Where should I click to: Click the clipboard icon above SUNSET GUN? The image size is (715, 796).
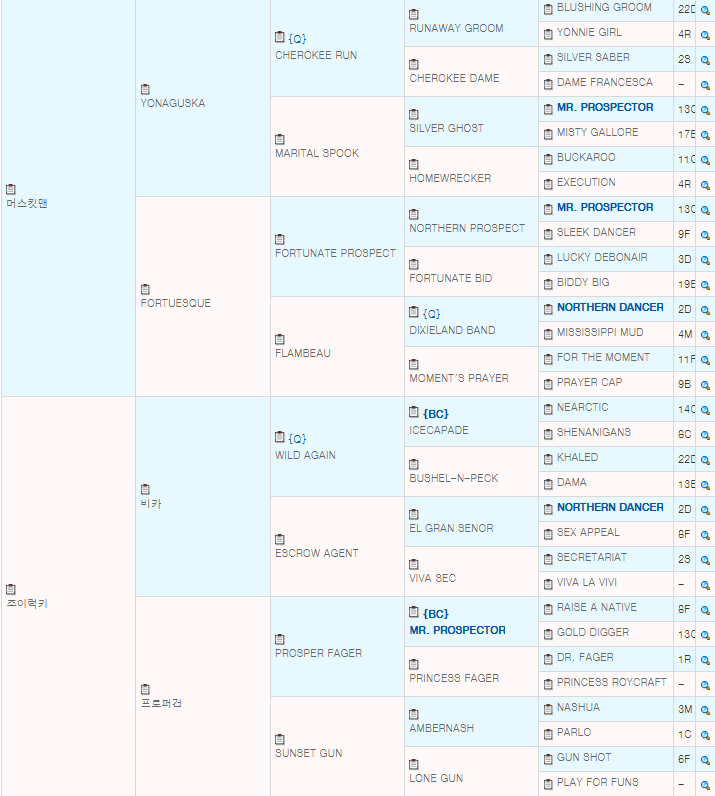click(x=280, y=739)
